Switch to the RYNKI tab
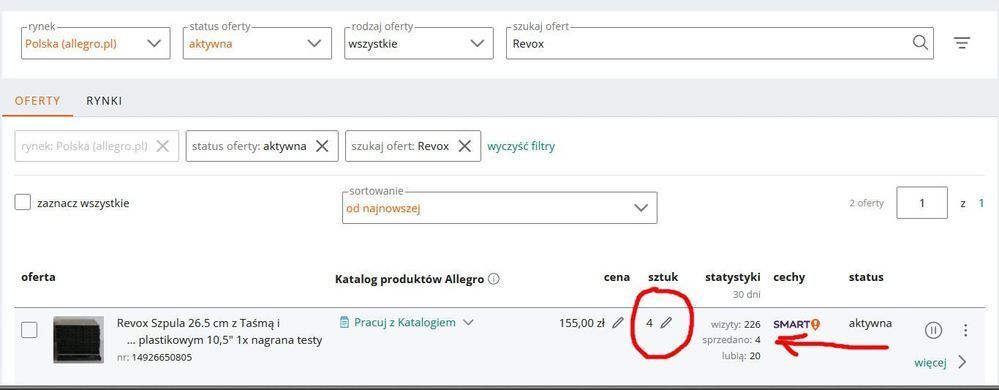The image size is (999, 390). (104, 101)
